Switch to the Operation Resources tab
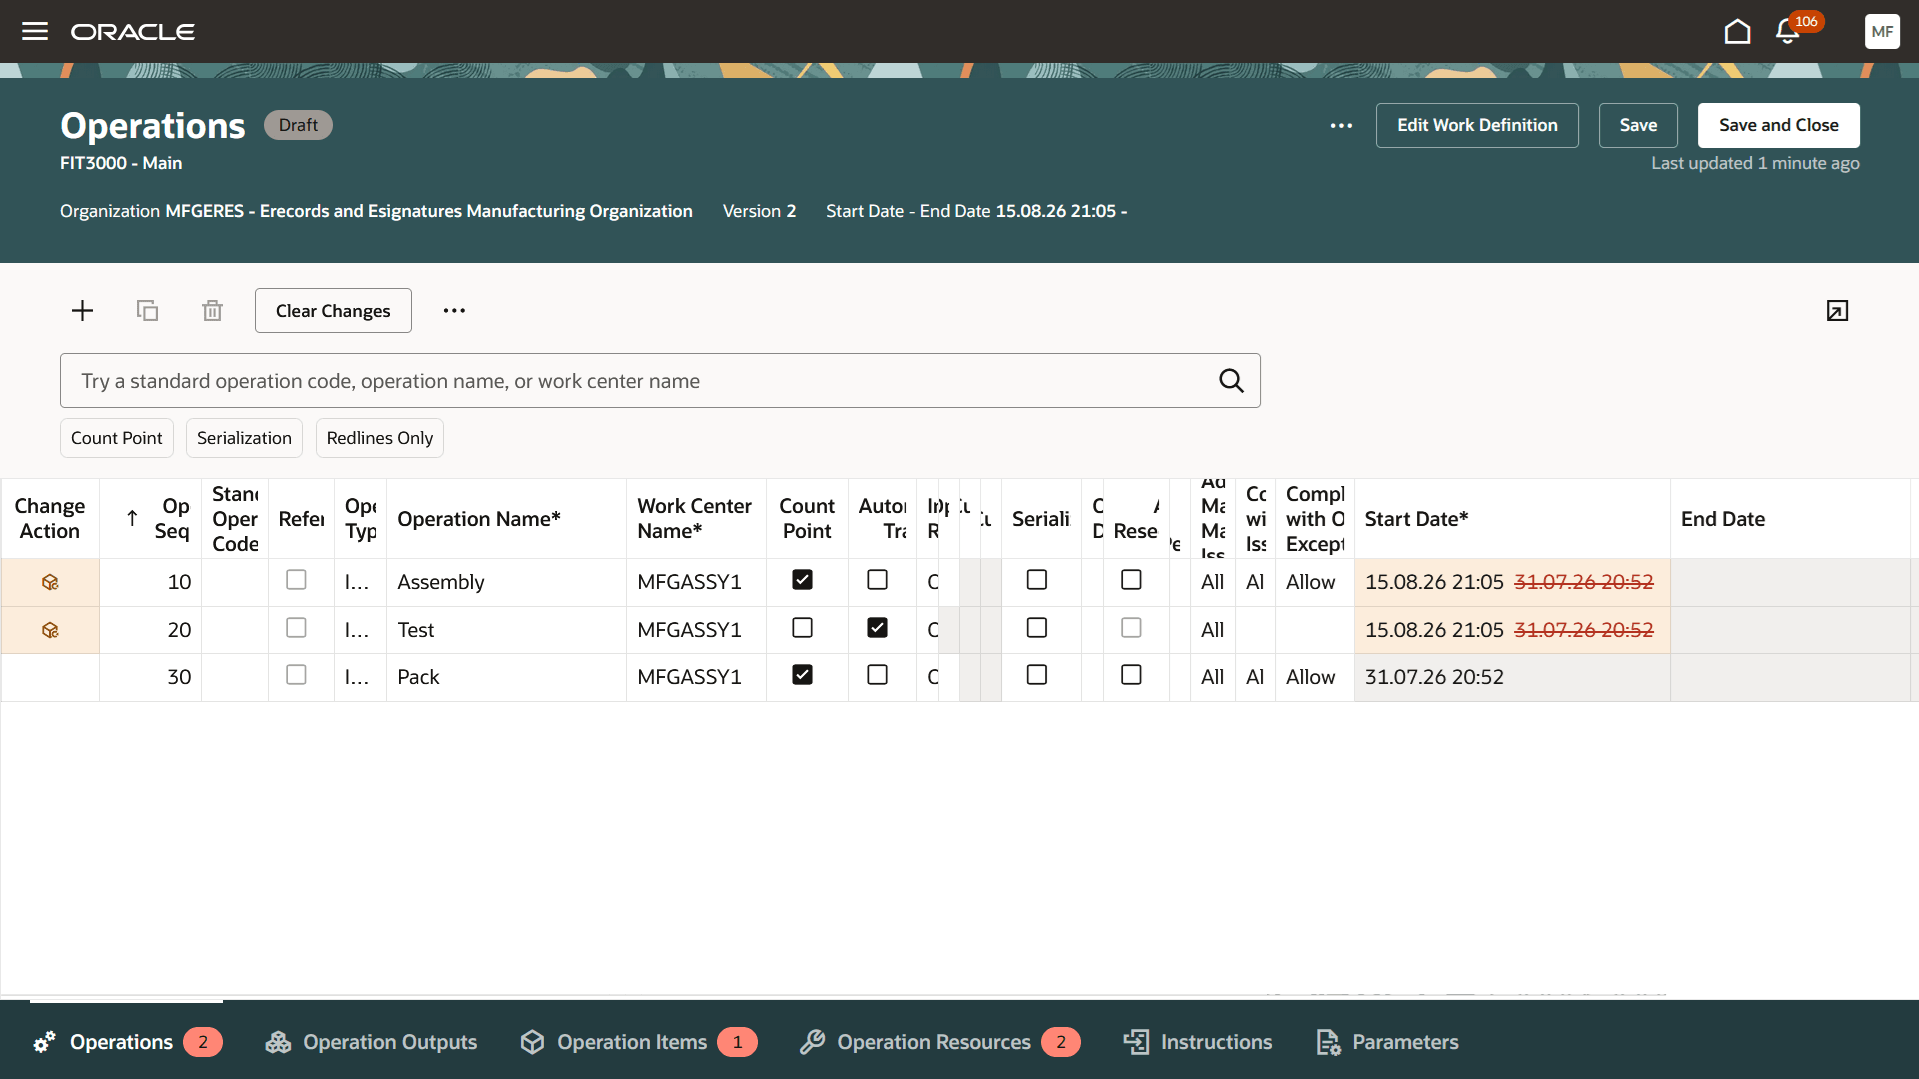The height and width of the screenshot is (1079, 1919). pyautogui.click(x=940, y=1042)
